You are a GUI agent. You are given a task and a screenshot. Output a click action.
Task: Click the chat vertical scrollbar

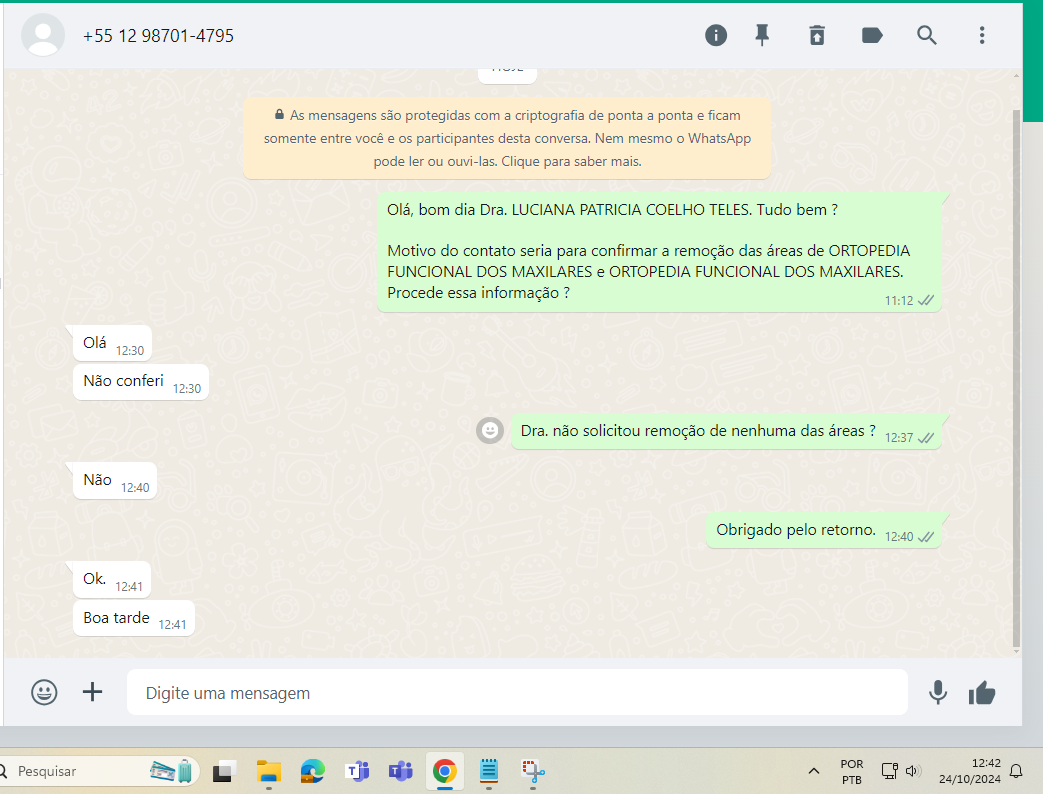(x=1016, y=379)
